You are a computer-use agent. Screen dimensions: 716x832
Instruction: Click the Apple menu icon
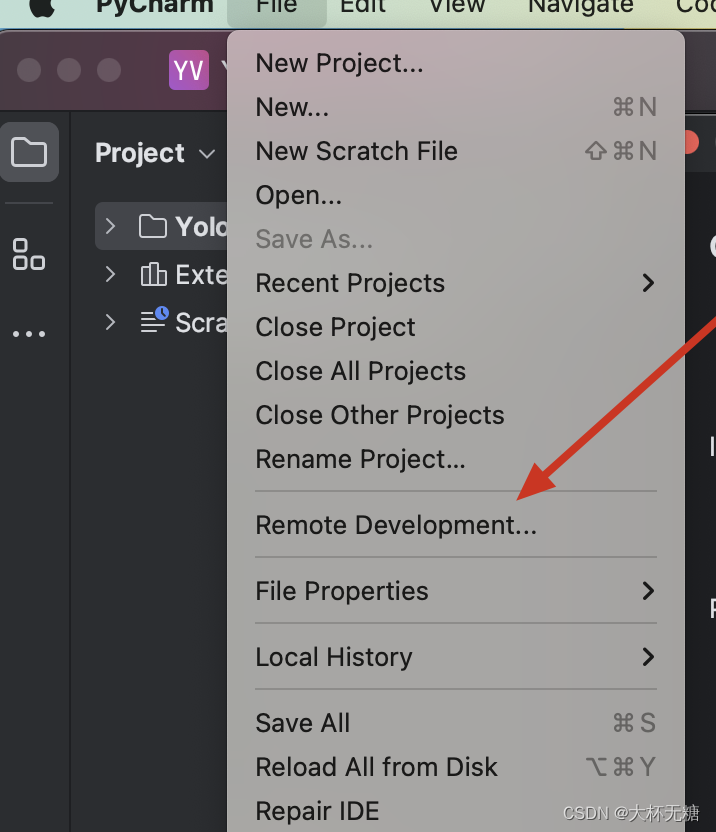[x=42, y=6]
